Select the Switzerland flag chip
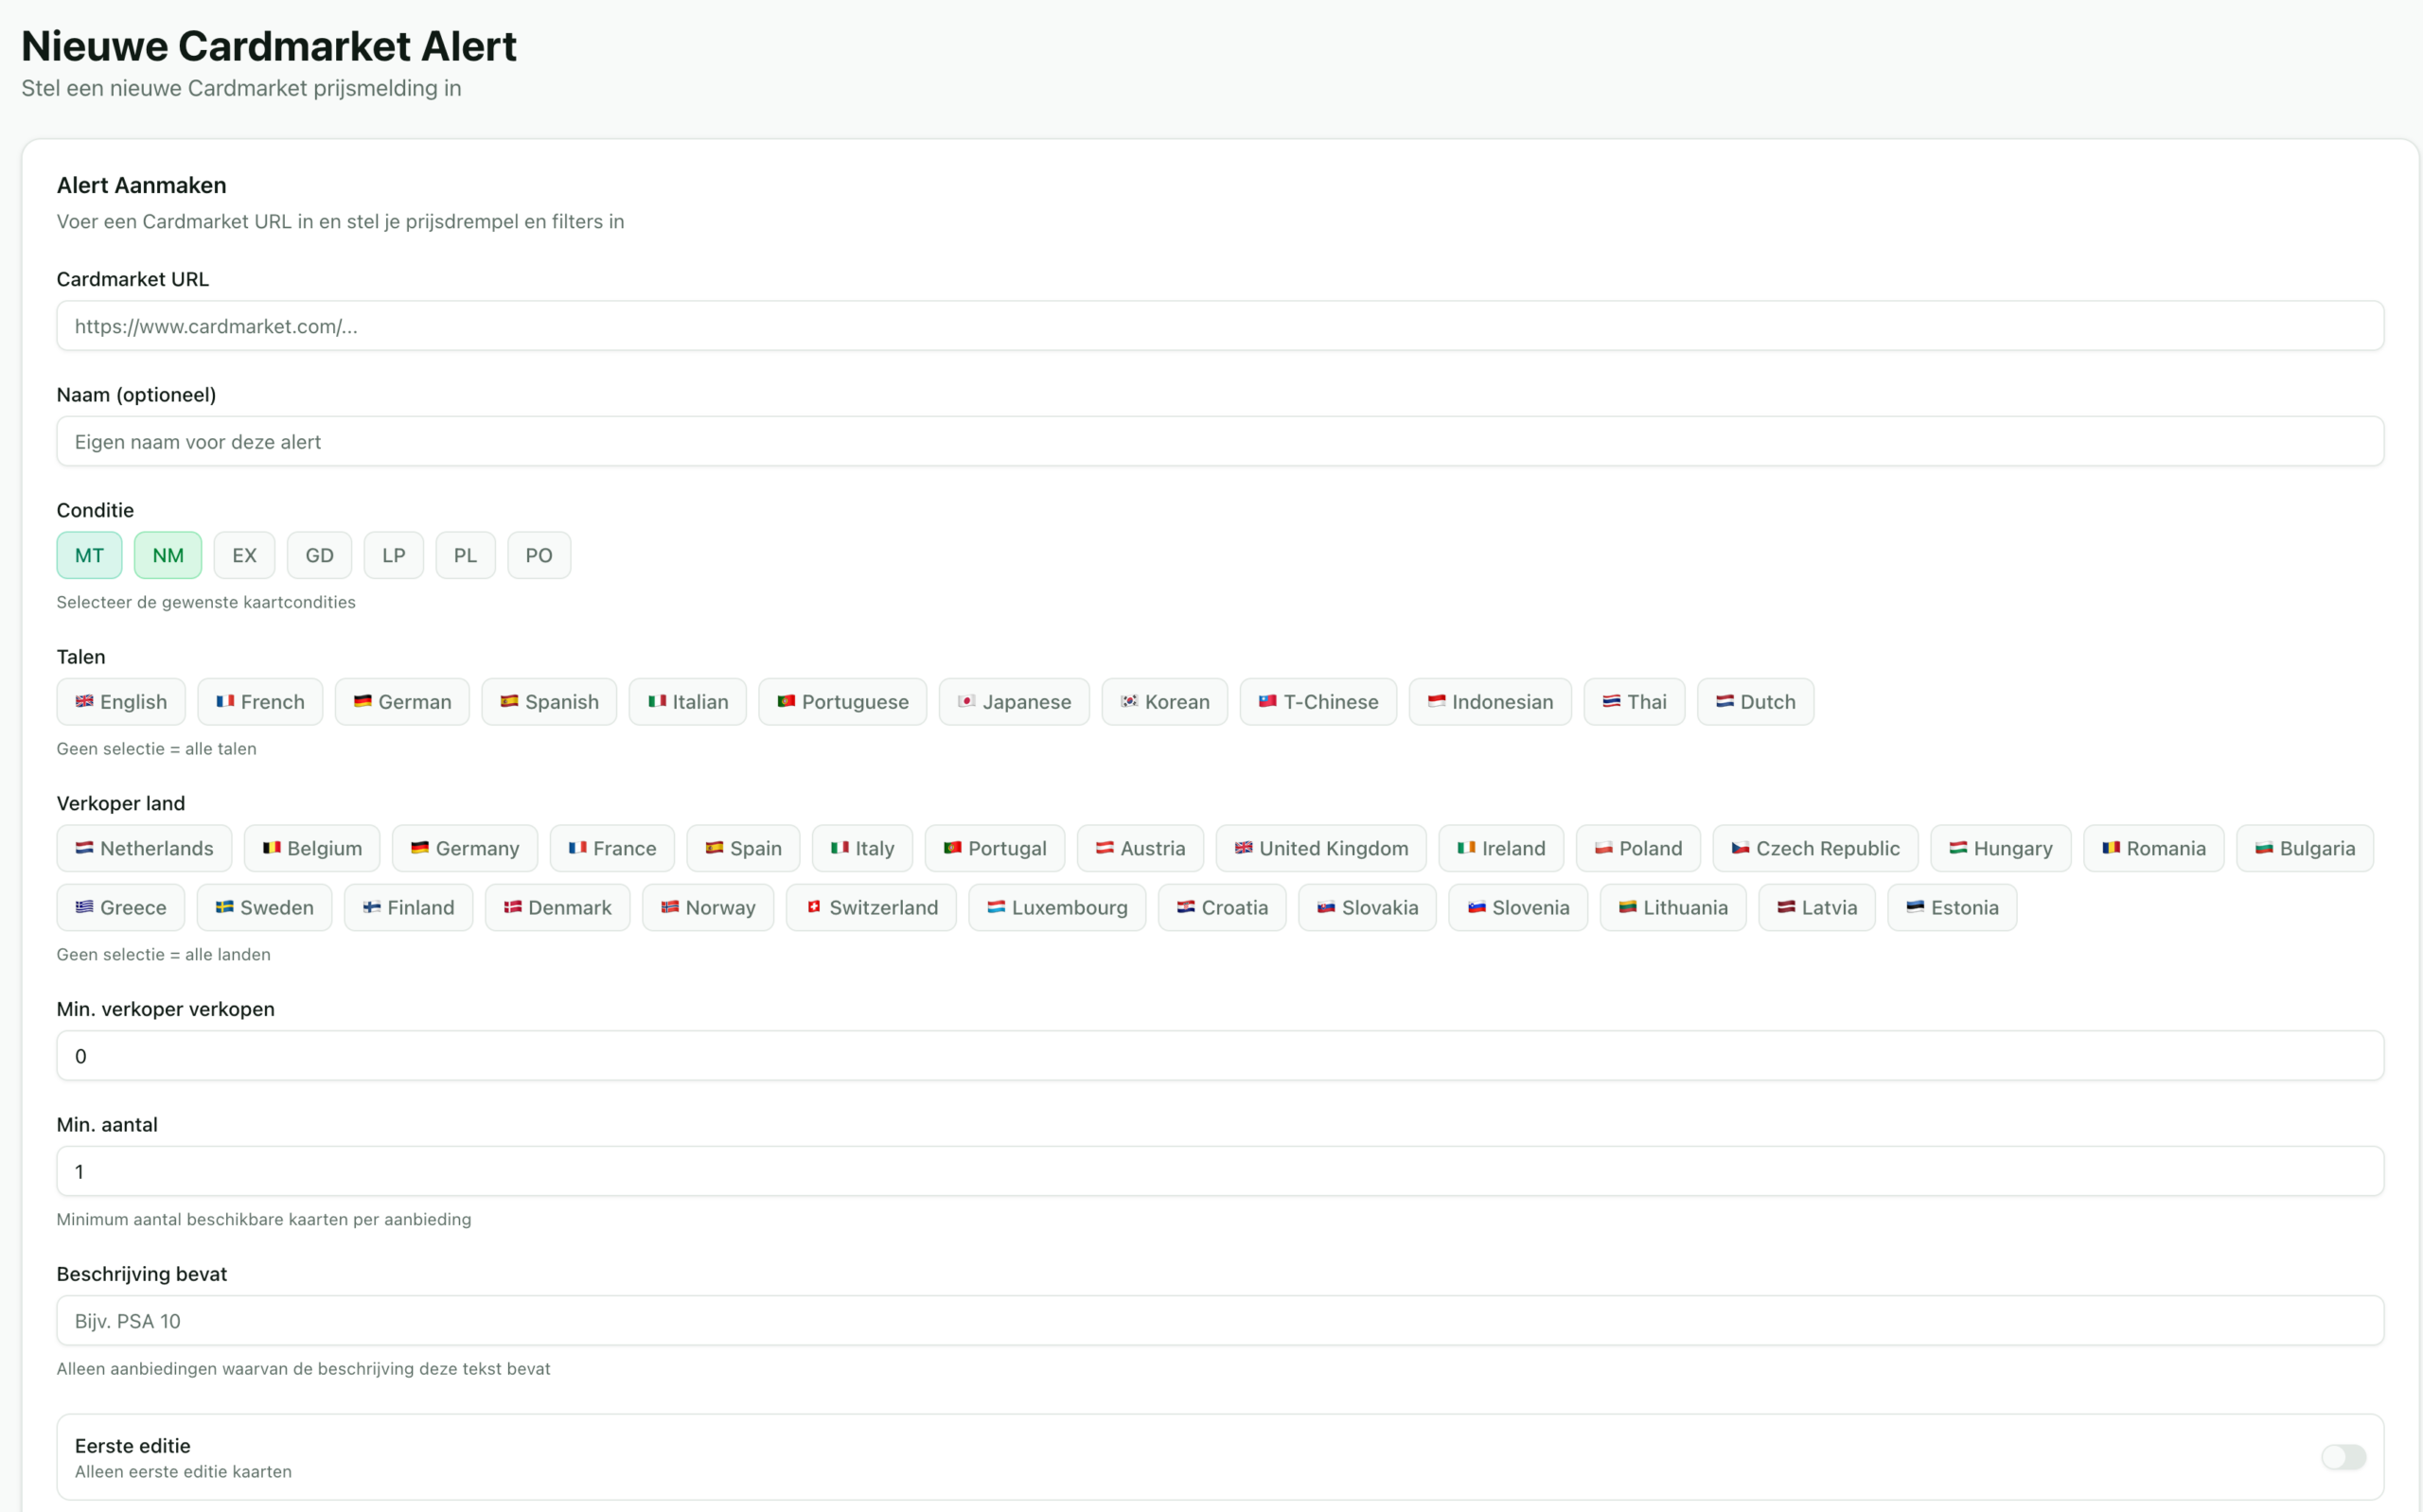The image size is (2423, 1512). 870,907
